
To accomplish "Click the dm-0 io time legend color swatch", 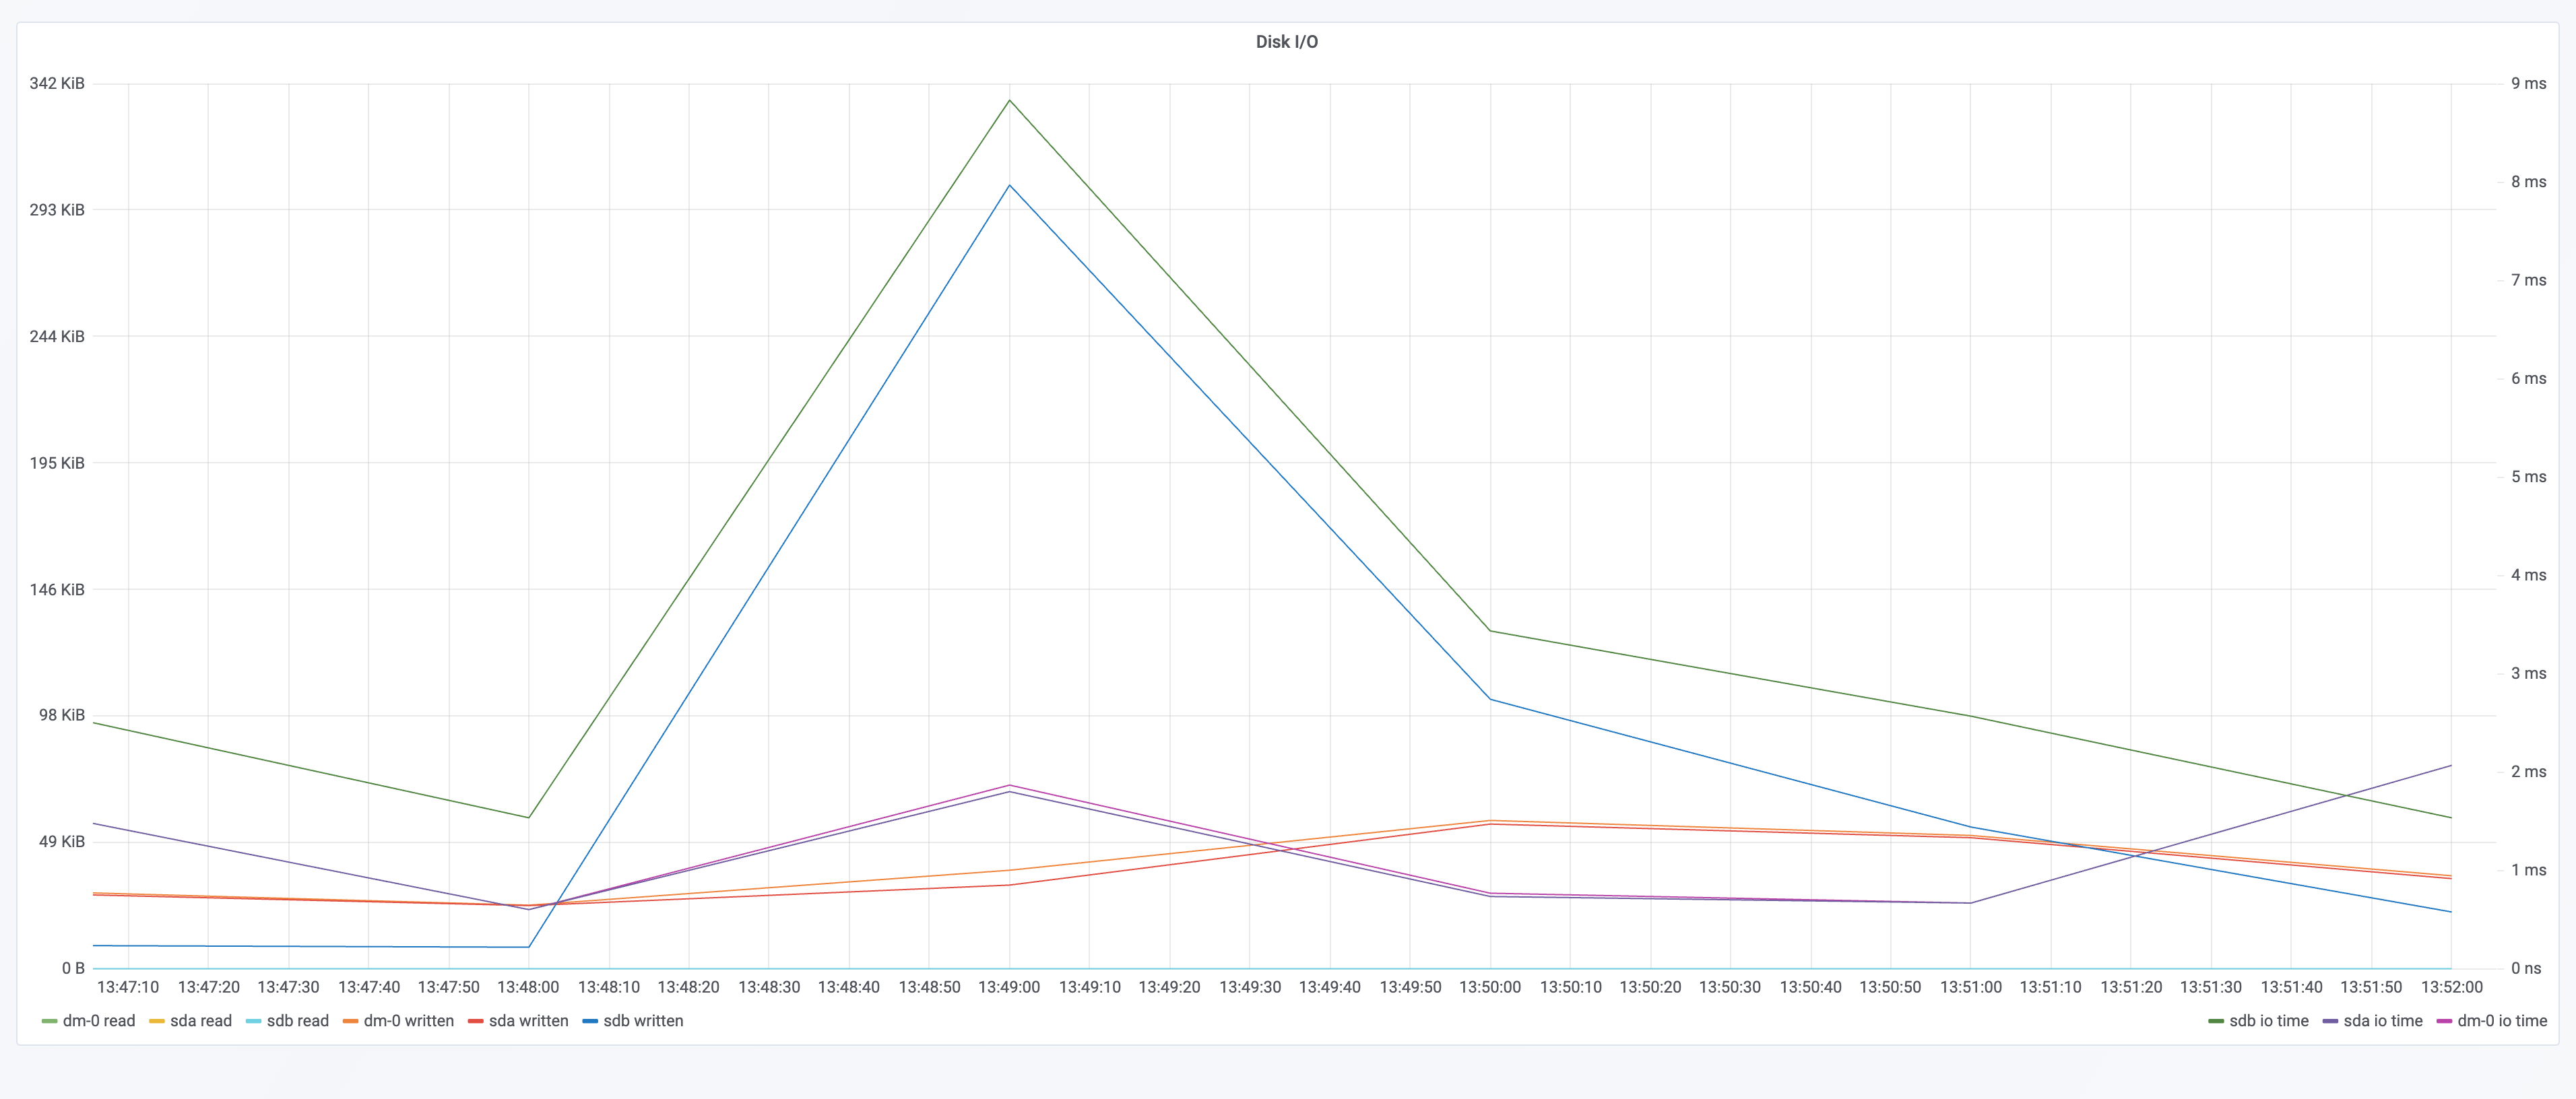I will (x=2444, y=1021).
